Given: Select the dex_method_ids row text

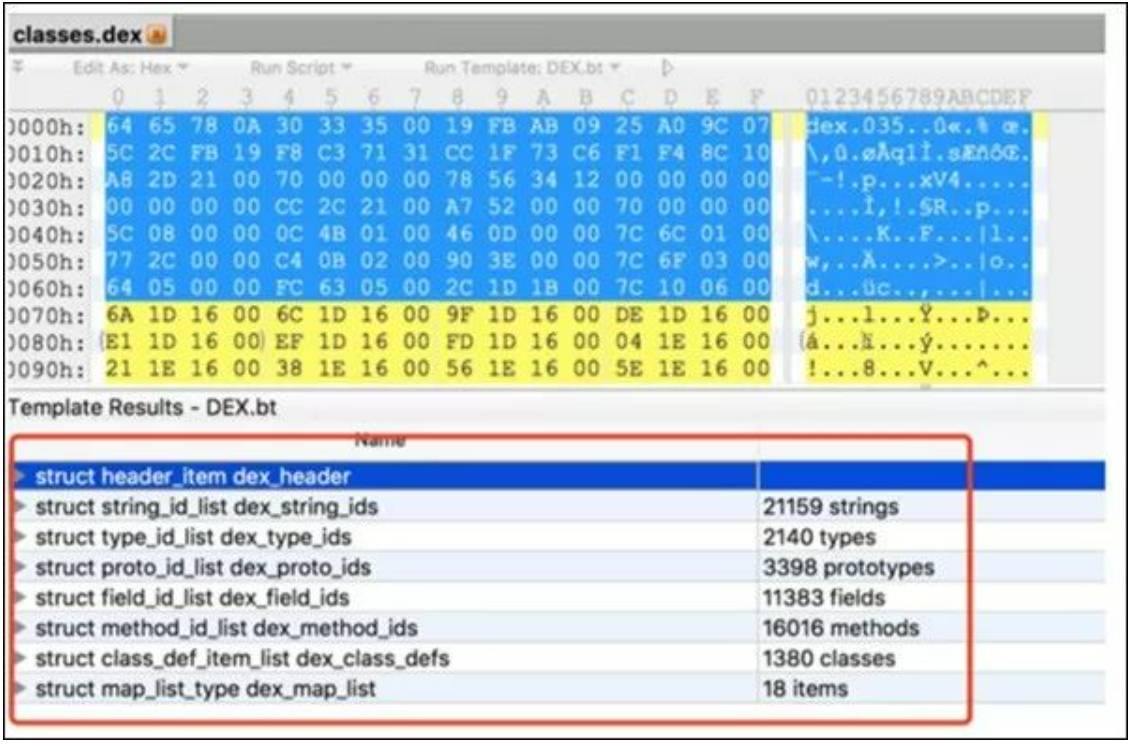Looking at the screenshot, I should [226, 628].
